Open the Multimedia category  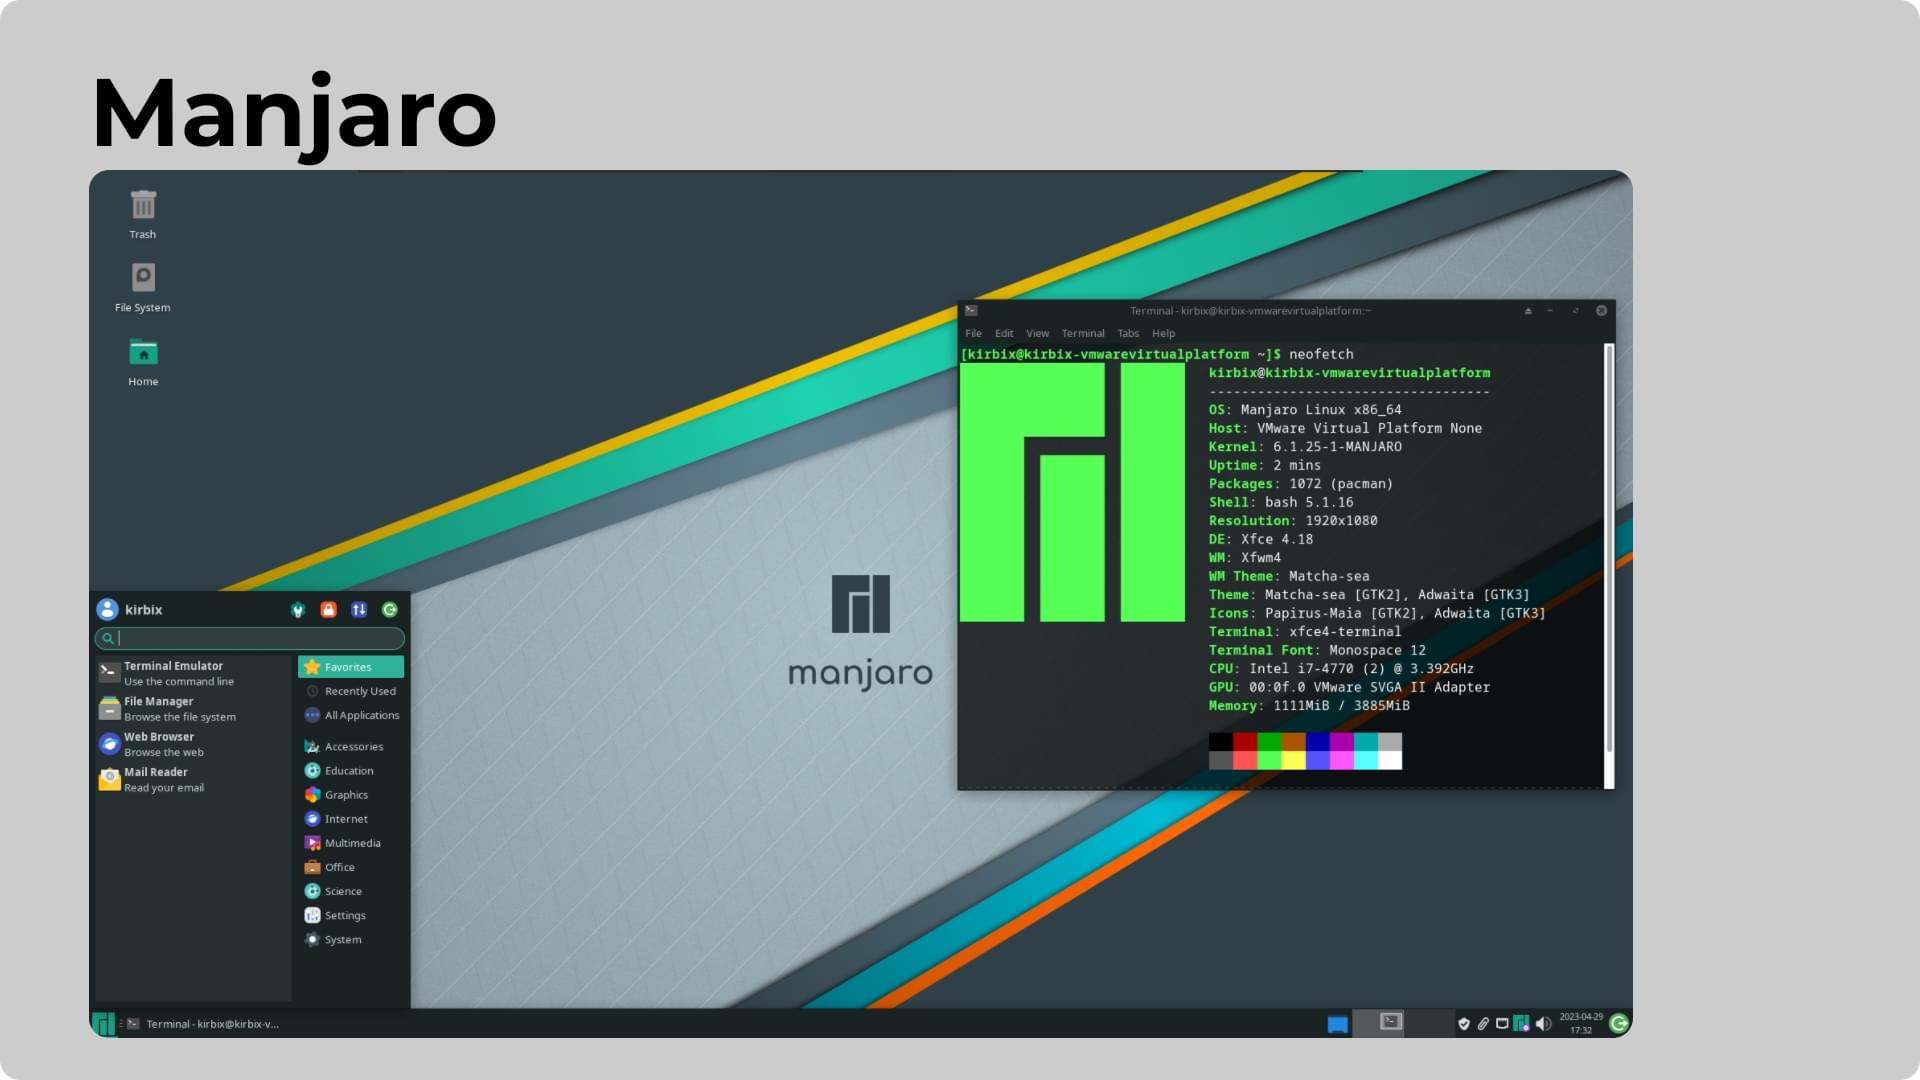pyautogui.click(x=351, y=843)
